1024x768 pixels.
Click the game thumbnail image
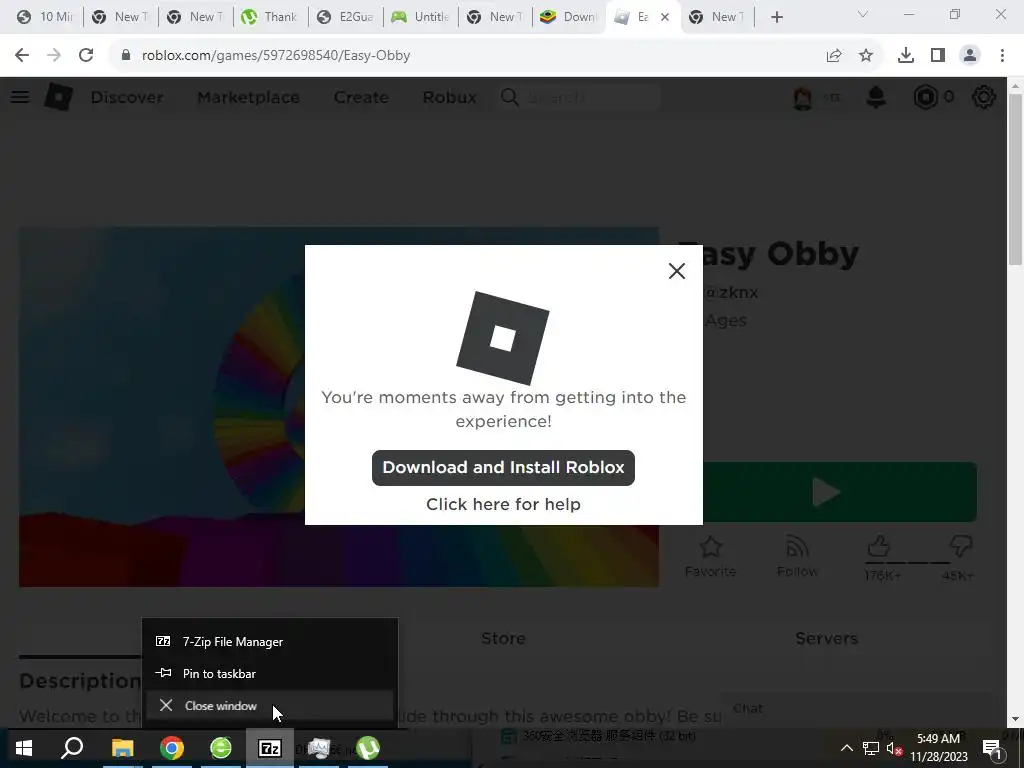tap(338, 407)
